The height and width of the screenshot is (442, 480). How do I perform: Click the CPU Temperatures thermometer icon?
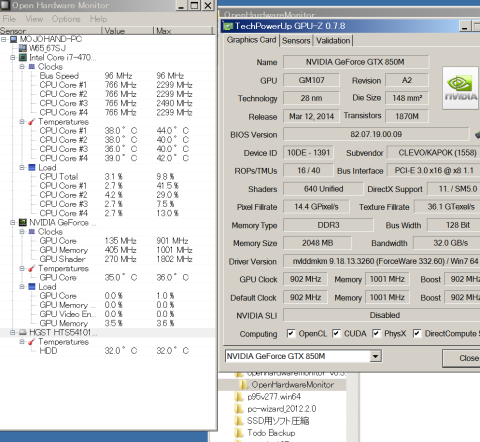[32, 122]
